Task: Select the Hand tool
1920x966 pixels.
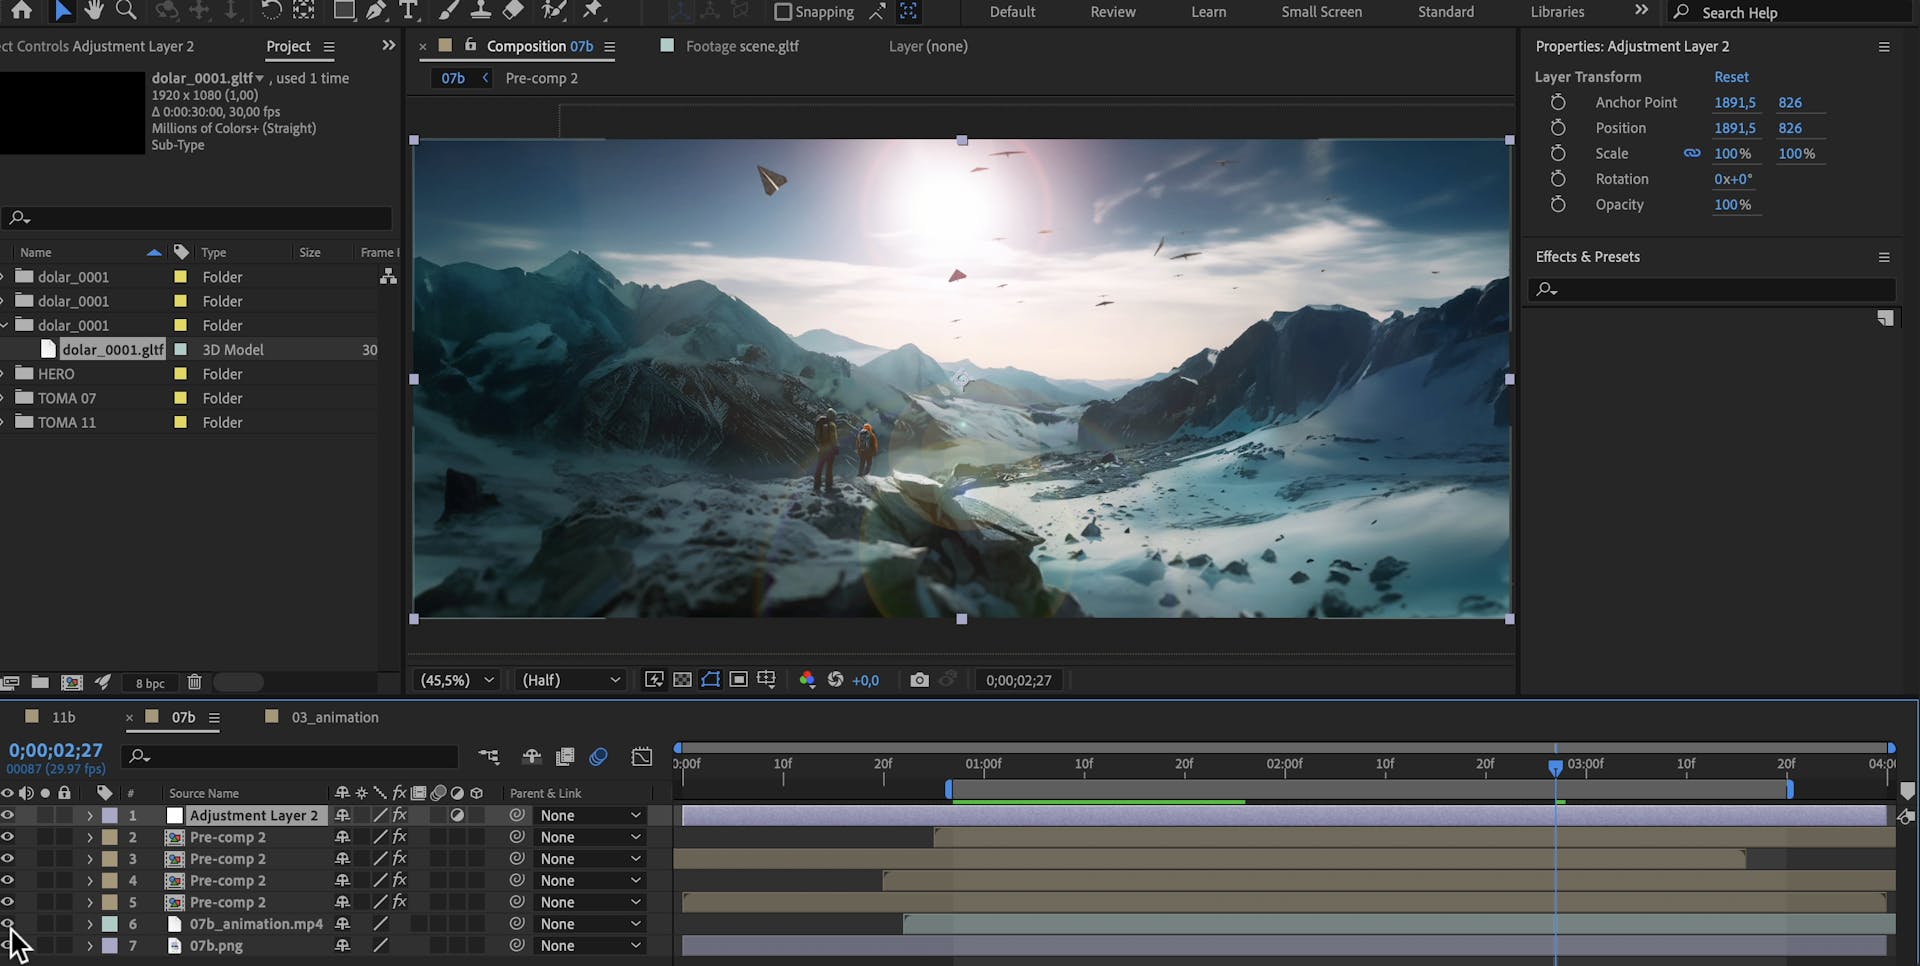Action: tap(94, 11)
